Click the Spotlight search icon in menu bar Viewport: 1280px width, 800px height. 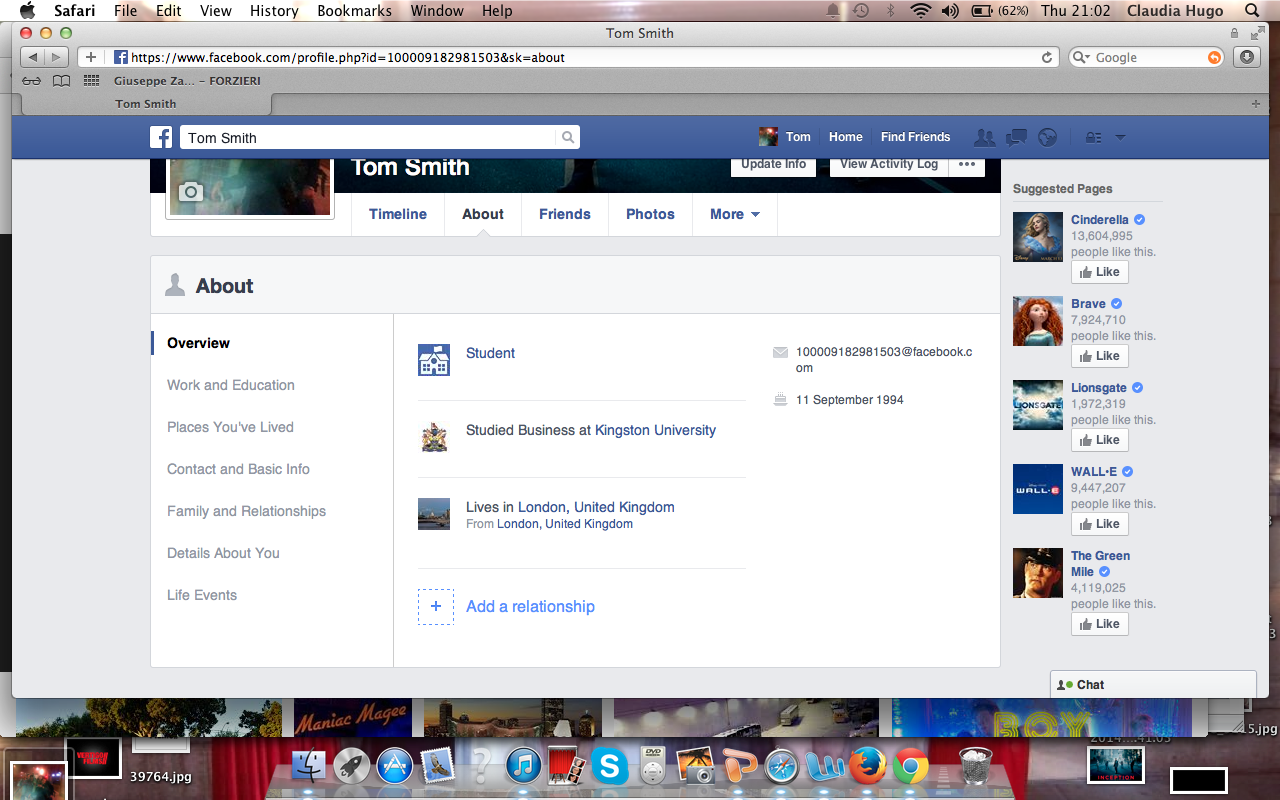coord(1252,11)
